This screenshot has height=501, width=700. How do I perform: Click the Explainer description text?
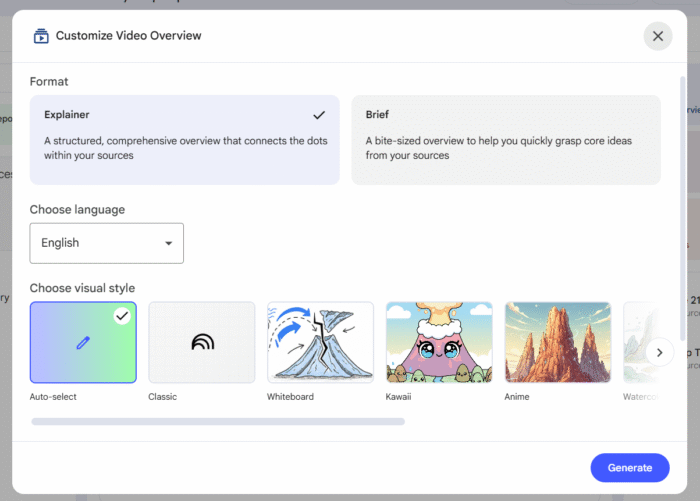[186, 148]
